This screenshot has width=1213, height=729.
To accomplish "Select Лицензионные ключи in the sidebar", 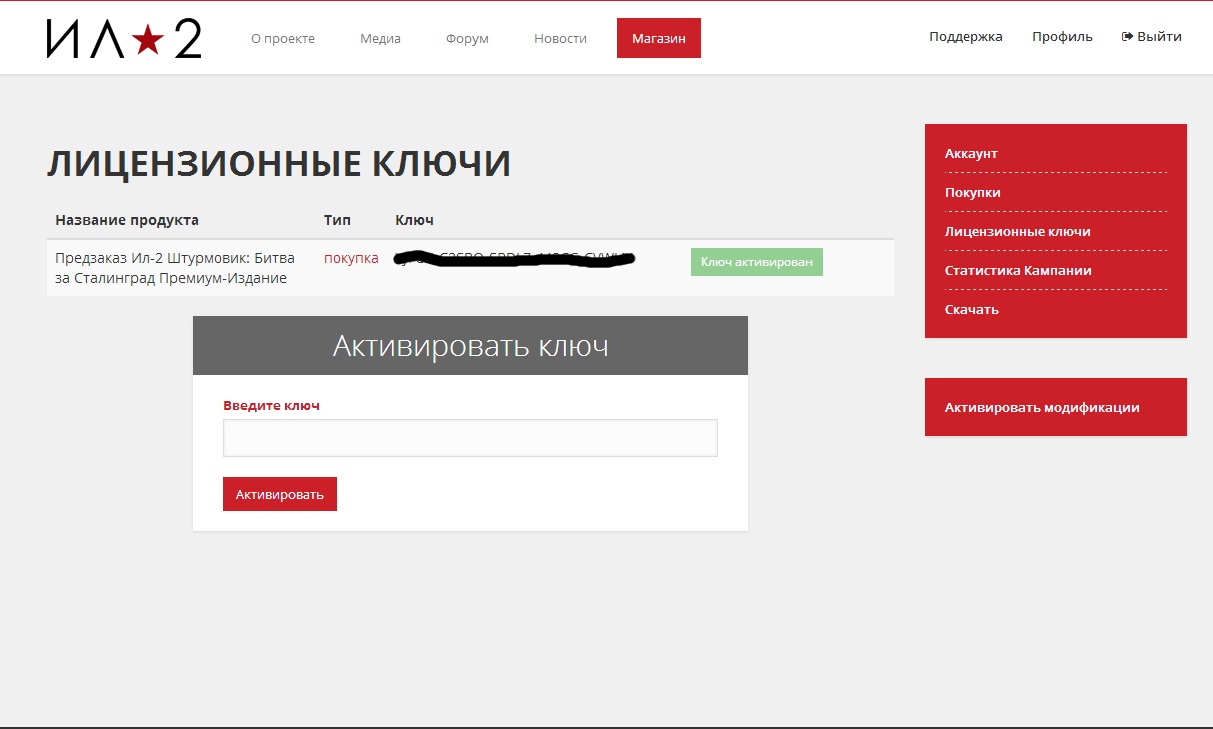I will tap(1018, 232).
